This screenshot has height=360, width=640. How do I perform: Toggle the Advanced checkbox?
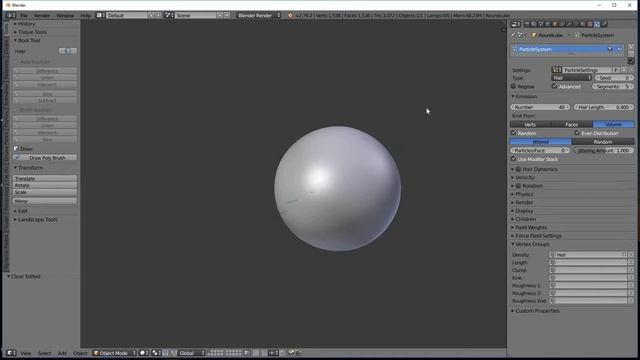[554, 86]
